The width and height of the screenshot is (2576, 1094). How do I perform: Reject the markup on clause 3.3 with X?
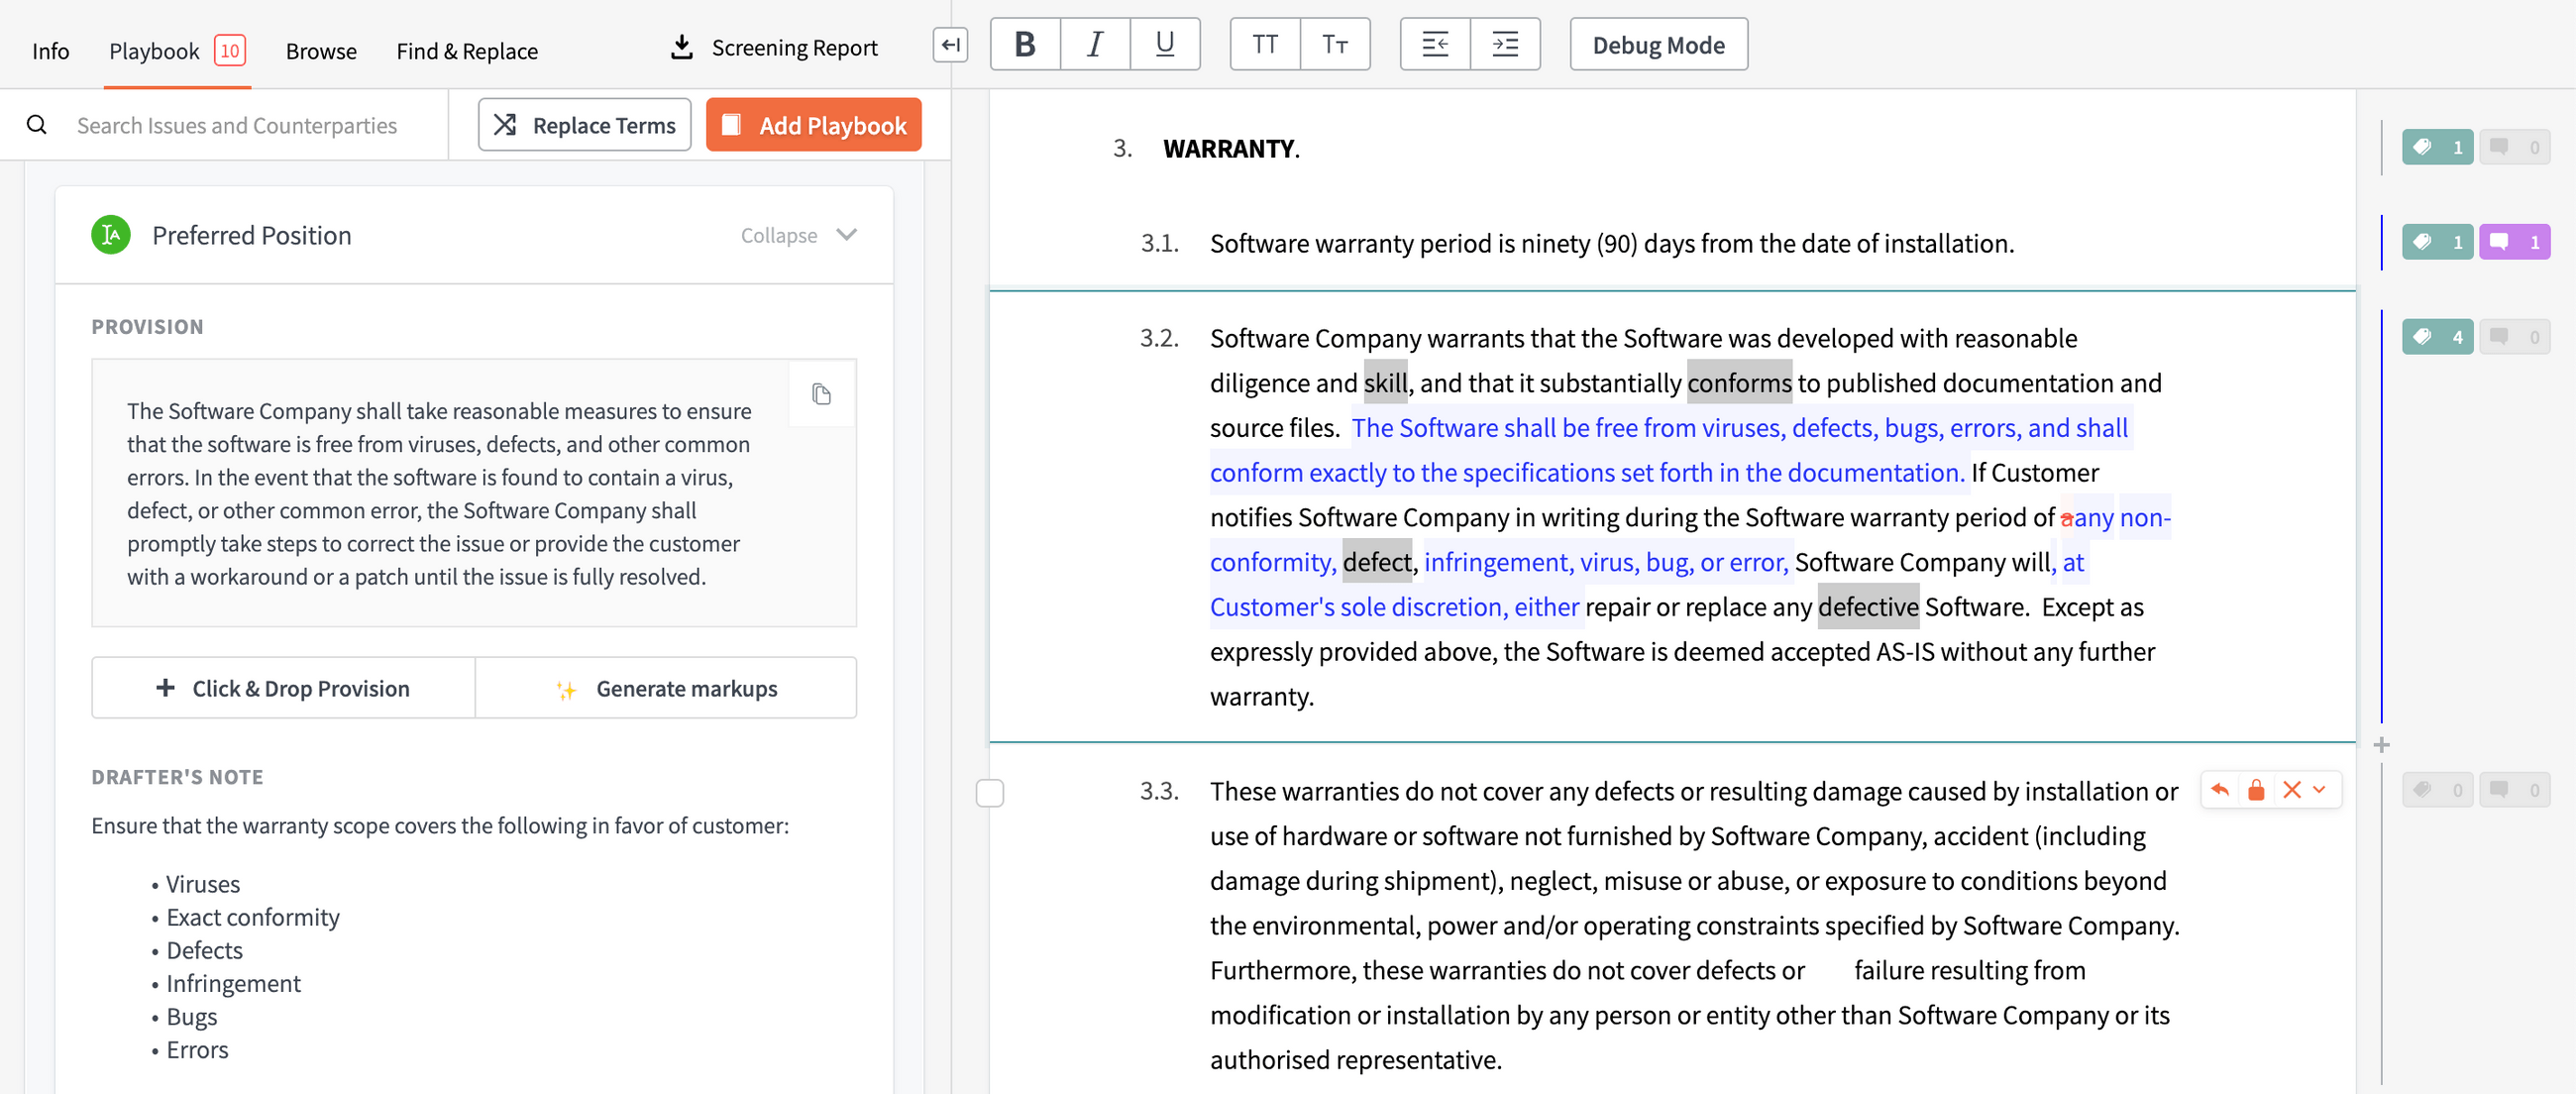pos(2292,790)
